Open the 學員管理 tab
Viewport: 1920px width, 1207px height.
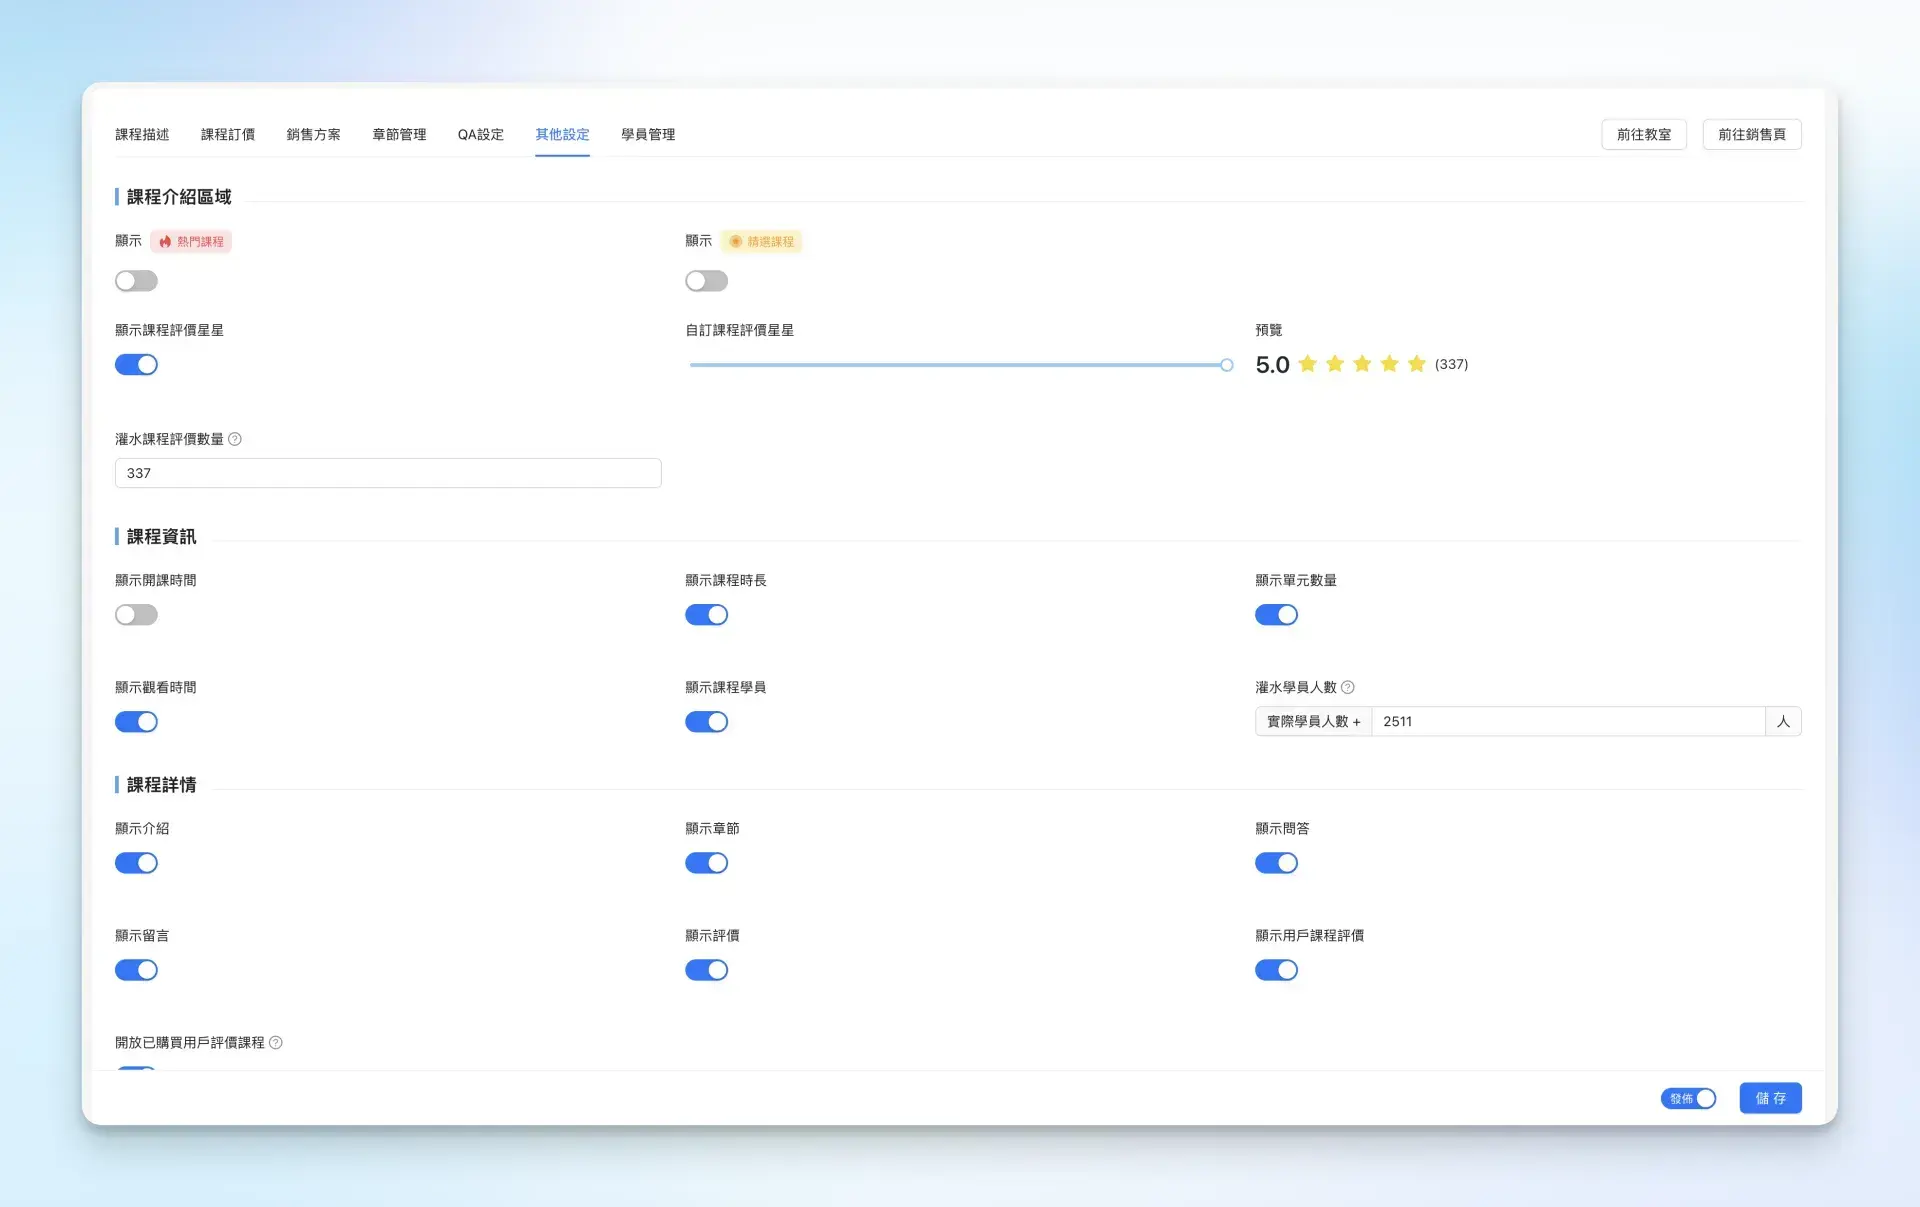pos(648,134)
